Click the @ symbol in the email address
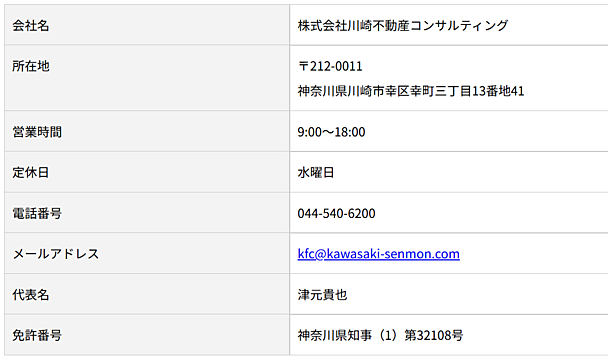 tap(319, 254)
